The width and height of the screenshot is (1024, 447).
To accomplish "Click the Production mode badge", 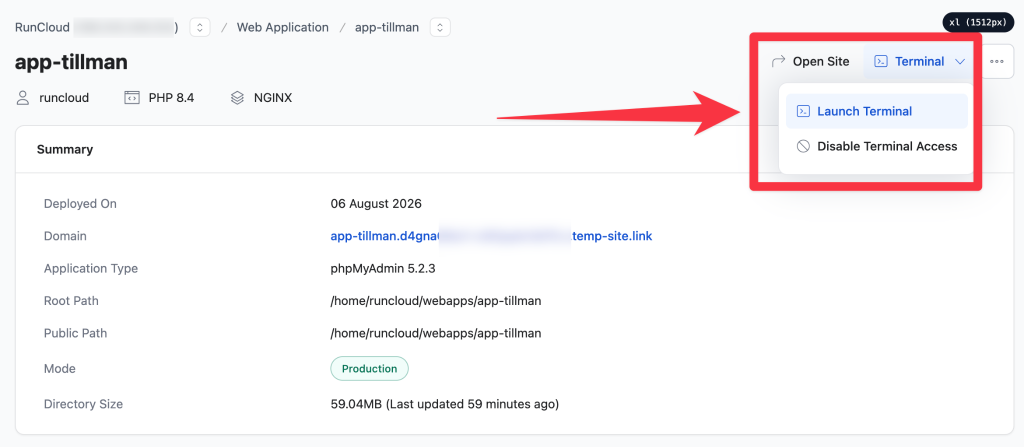I will (x=370, y=369).
